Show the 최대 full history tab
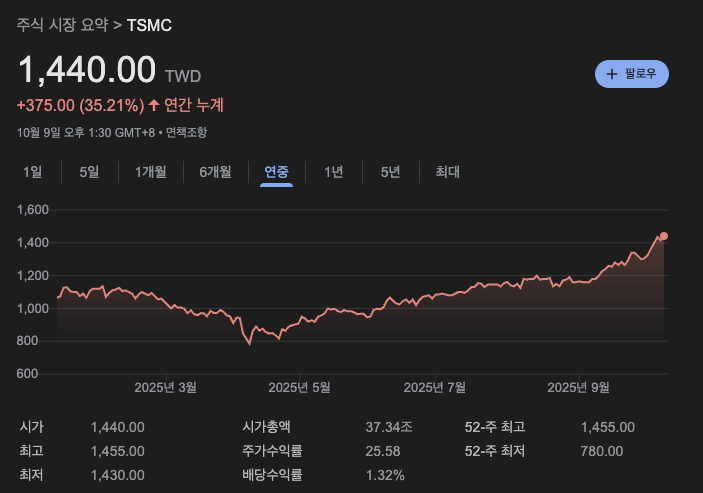This screenshot has height=493, width=703. (447, 172)
